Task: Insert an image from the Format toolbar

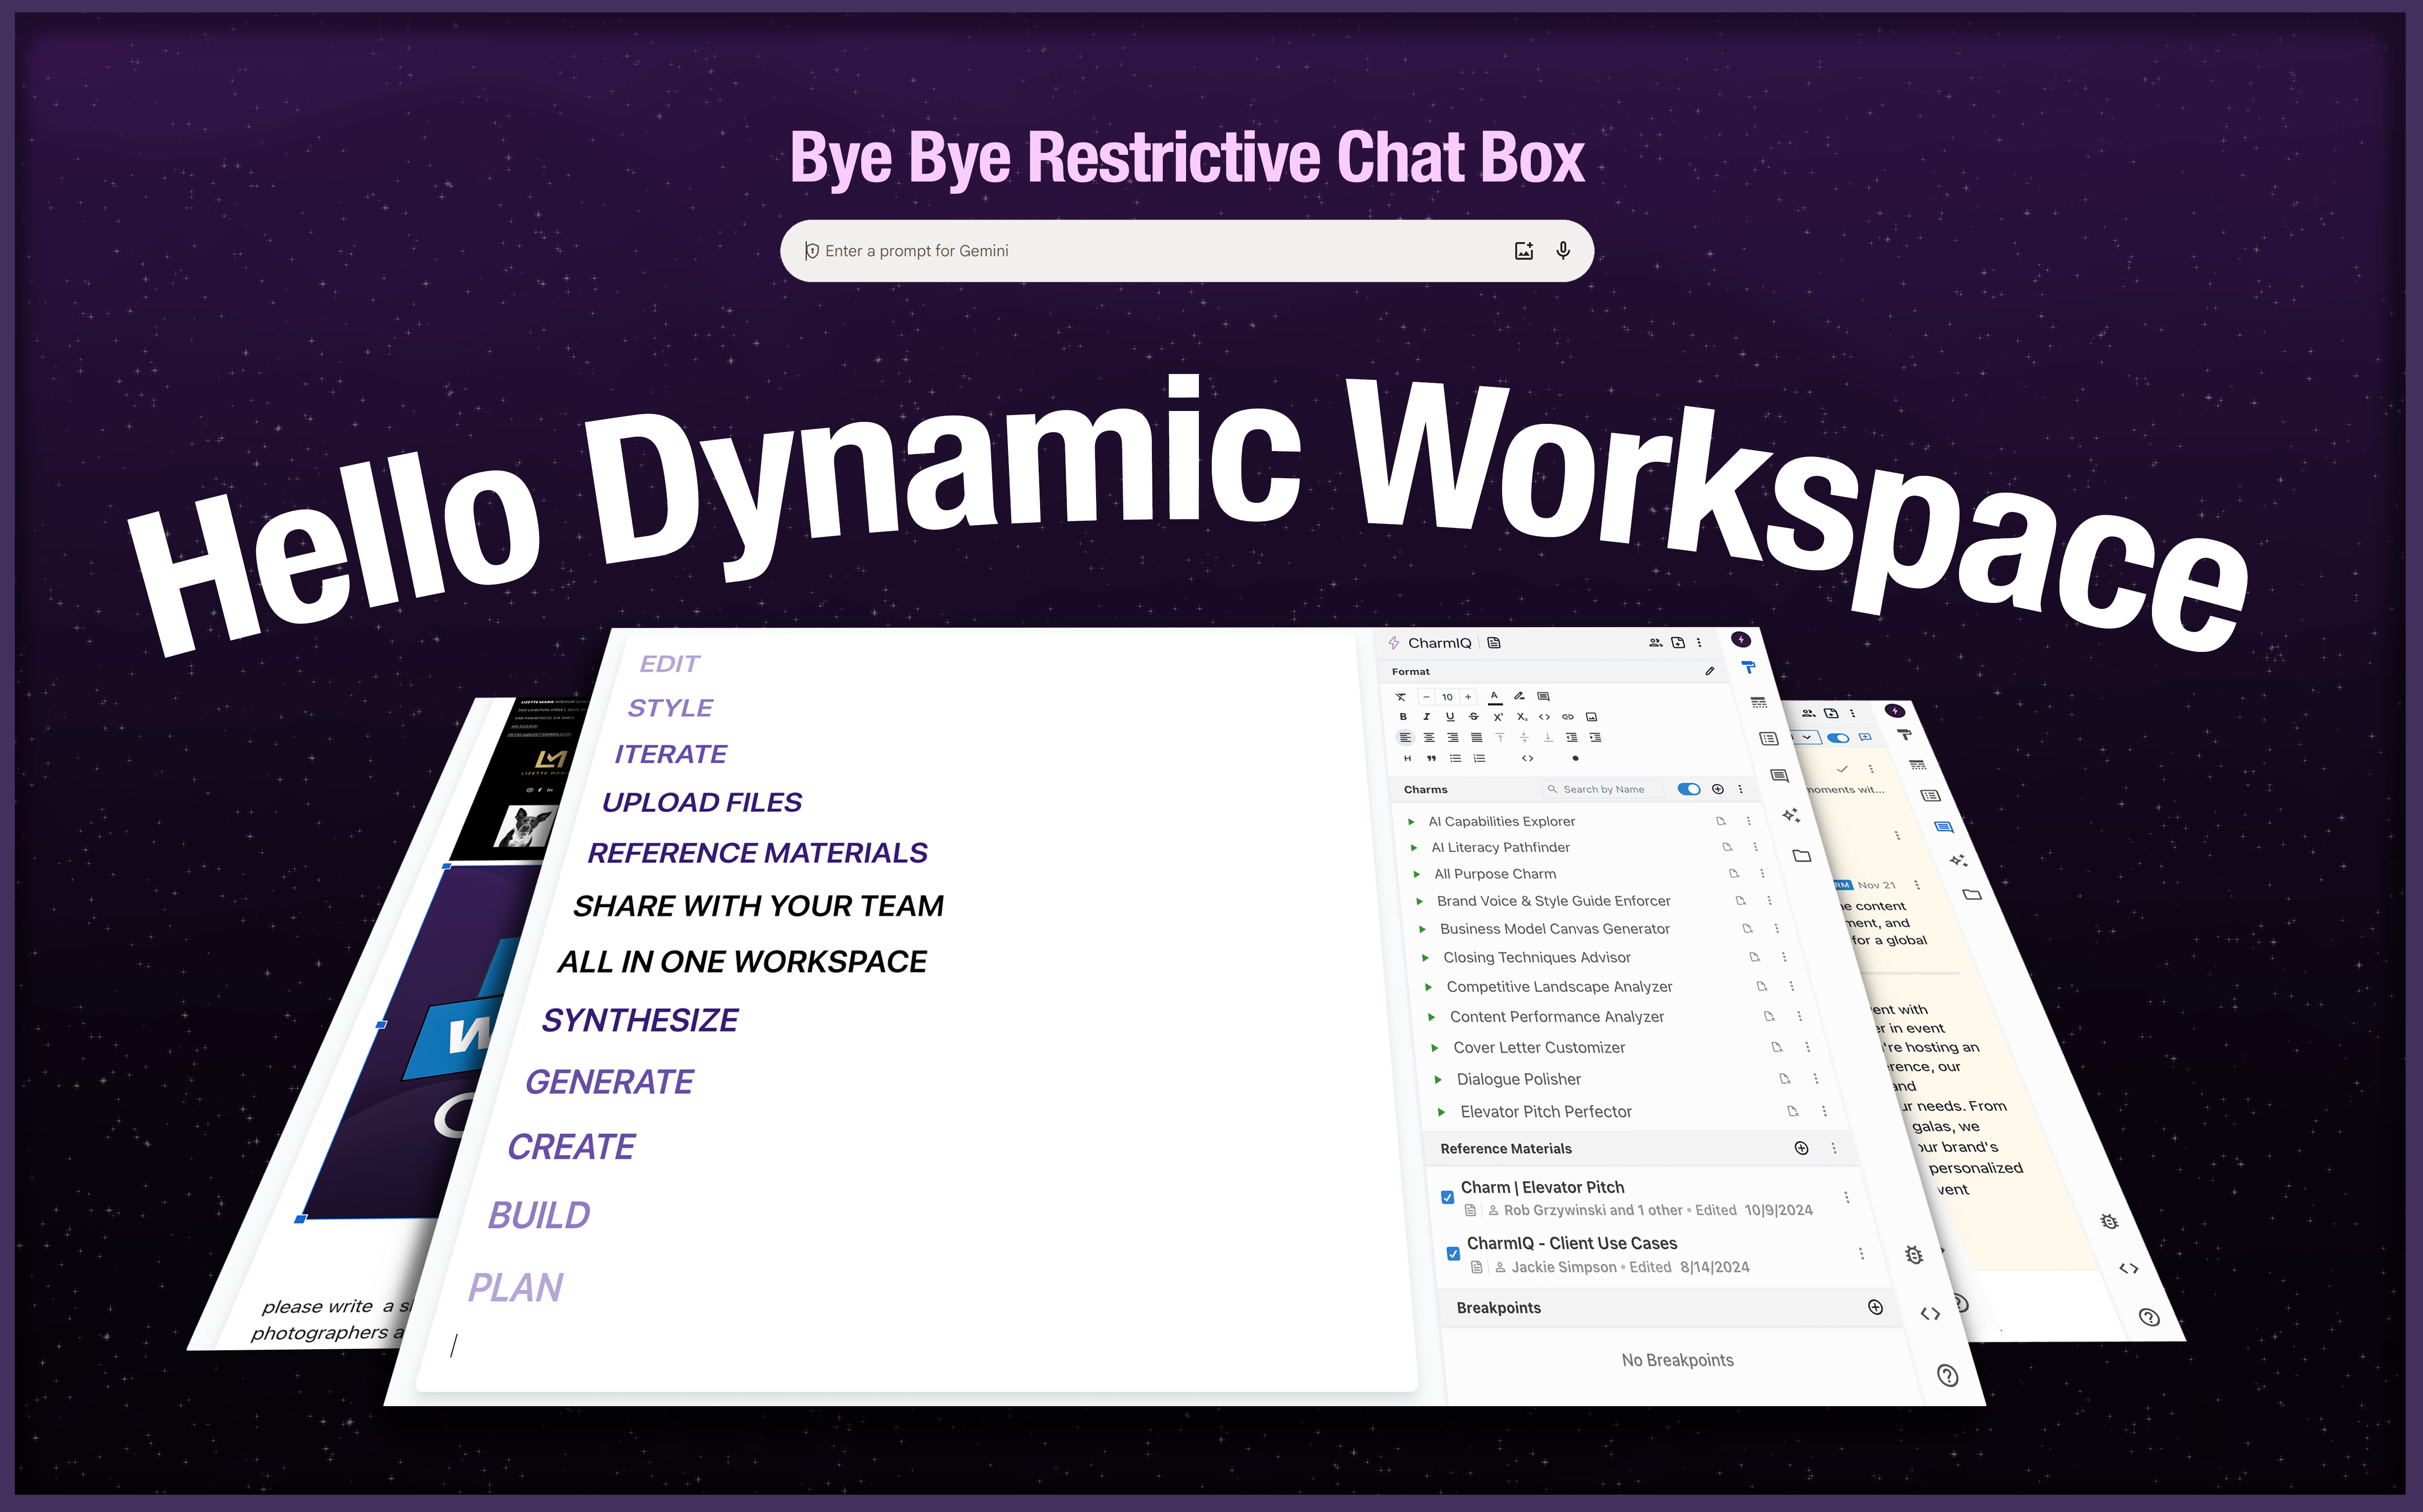Action: point(1592,717)
